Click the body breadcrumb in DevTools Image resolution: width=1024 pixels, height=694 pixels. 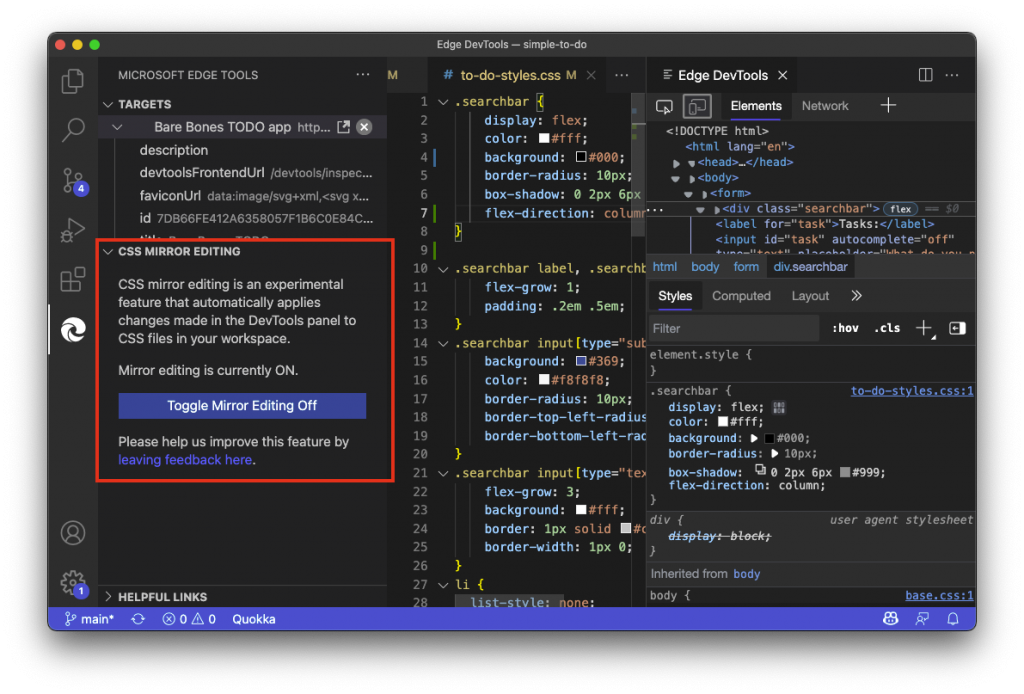point(705,267)
